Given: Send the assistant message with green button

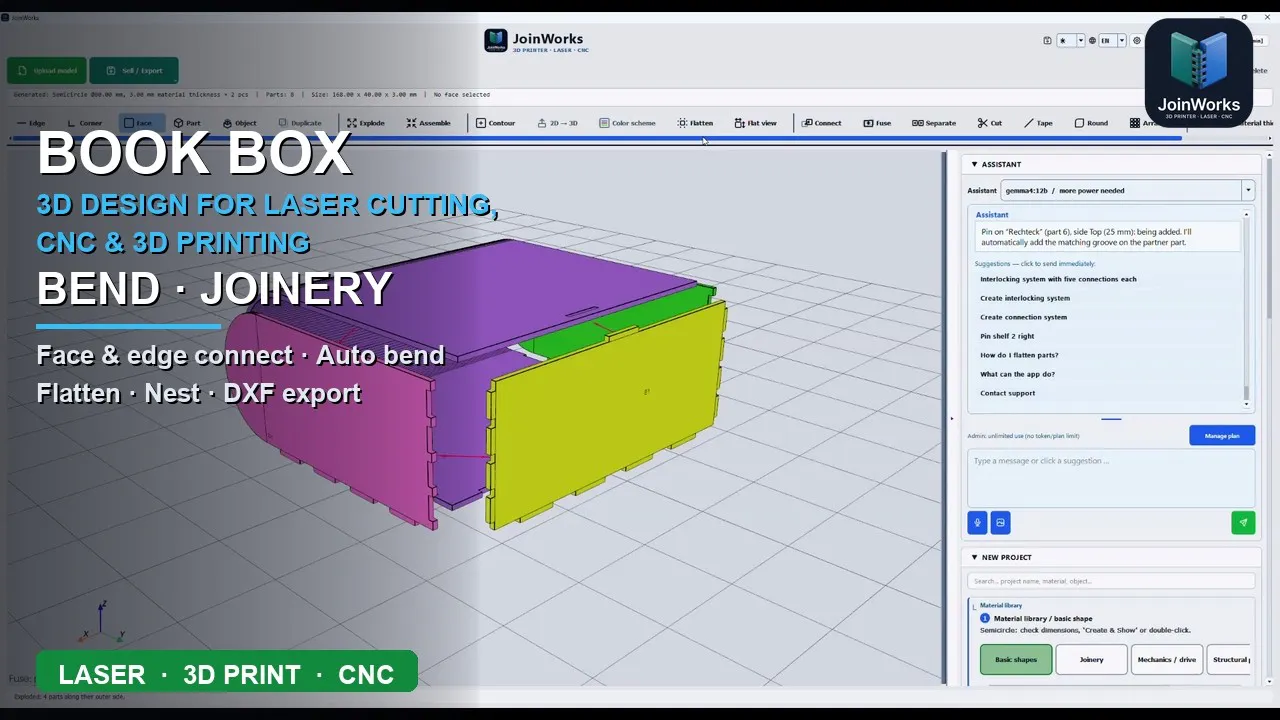Looking at the screenshot, I should (x=1243, y=522).
